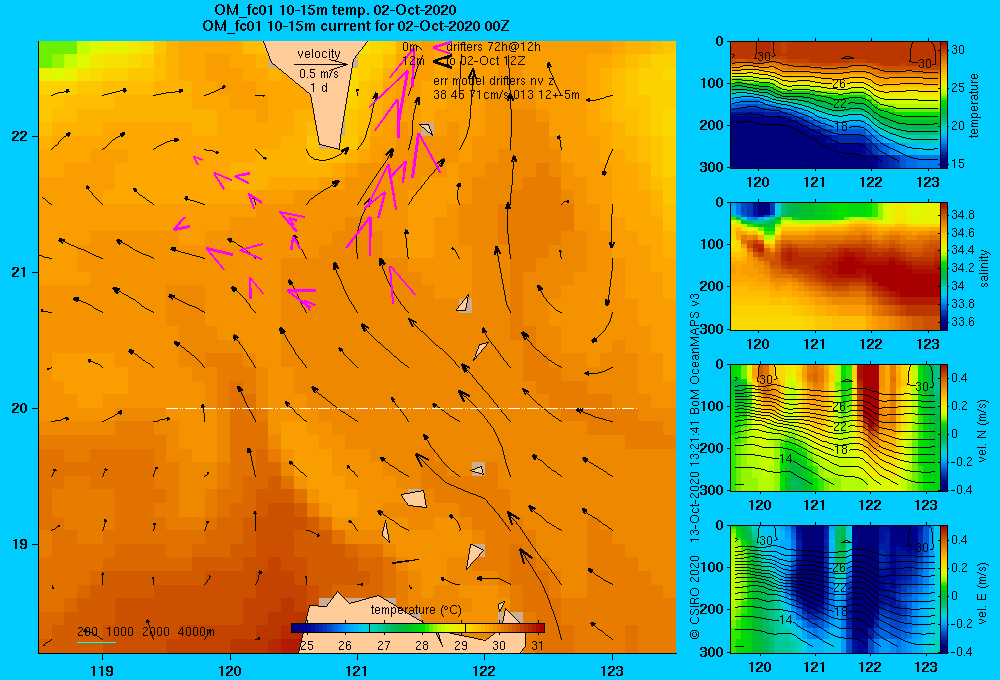The image size is (1000, 680).
Task: Click the vel. N section colorbar
Action: 944,427
